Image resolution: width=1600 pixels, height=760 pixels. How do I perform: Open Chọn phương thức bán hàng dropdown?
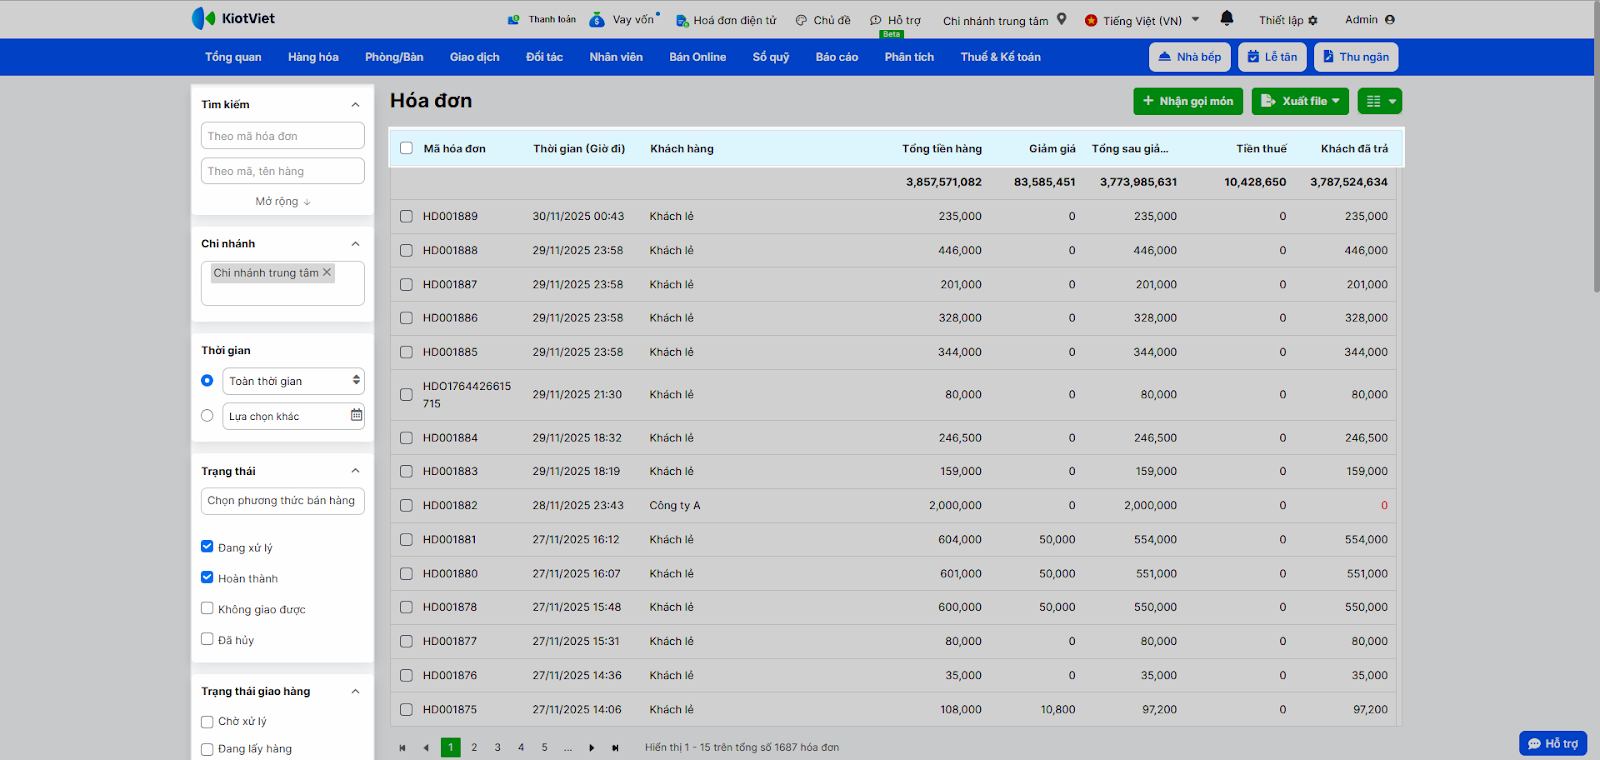[283, 501]
